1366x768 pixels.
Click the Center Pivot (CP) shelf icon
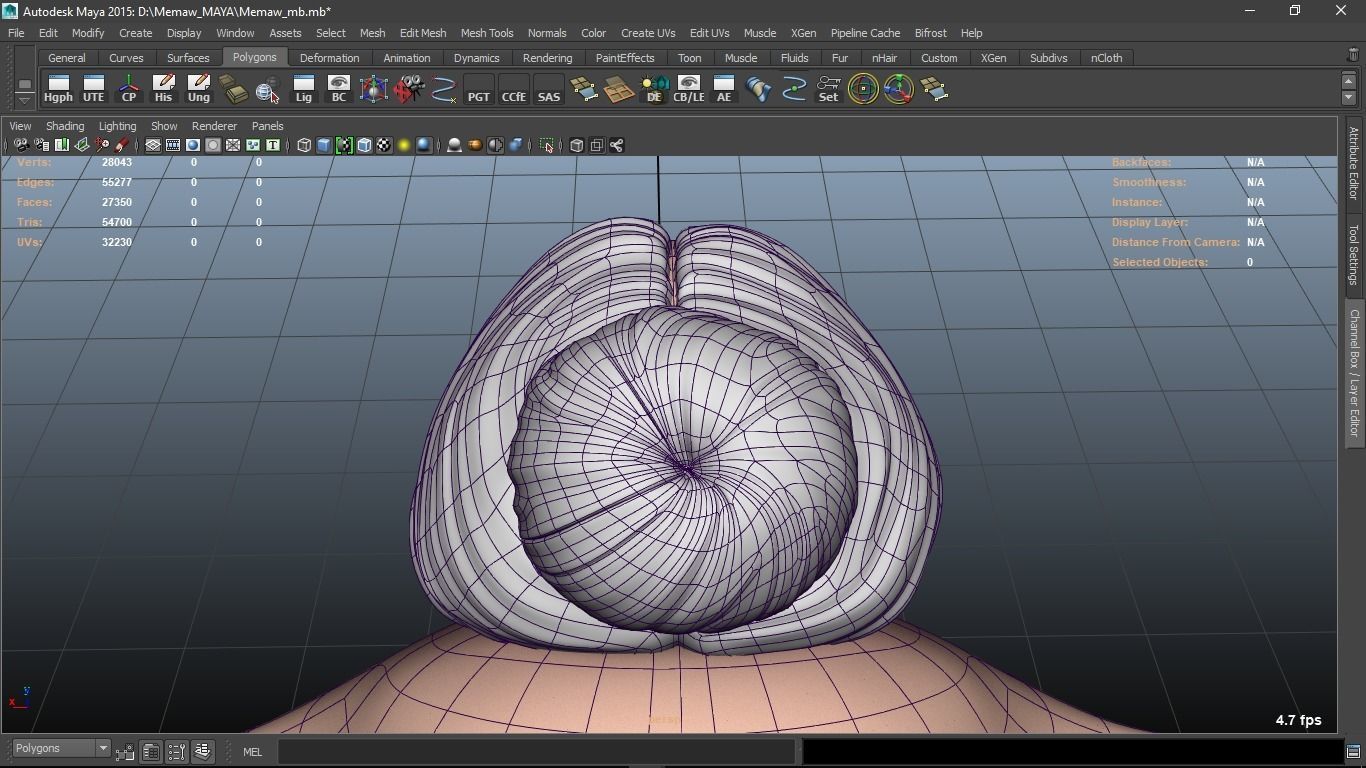[129, 89]
